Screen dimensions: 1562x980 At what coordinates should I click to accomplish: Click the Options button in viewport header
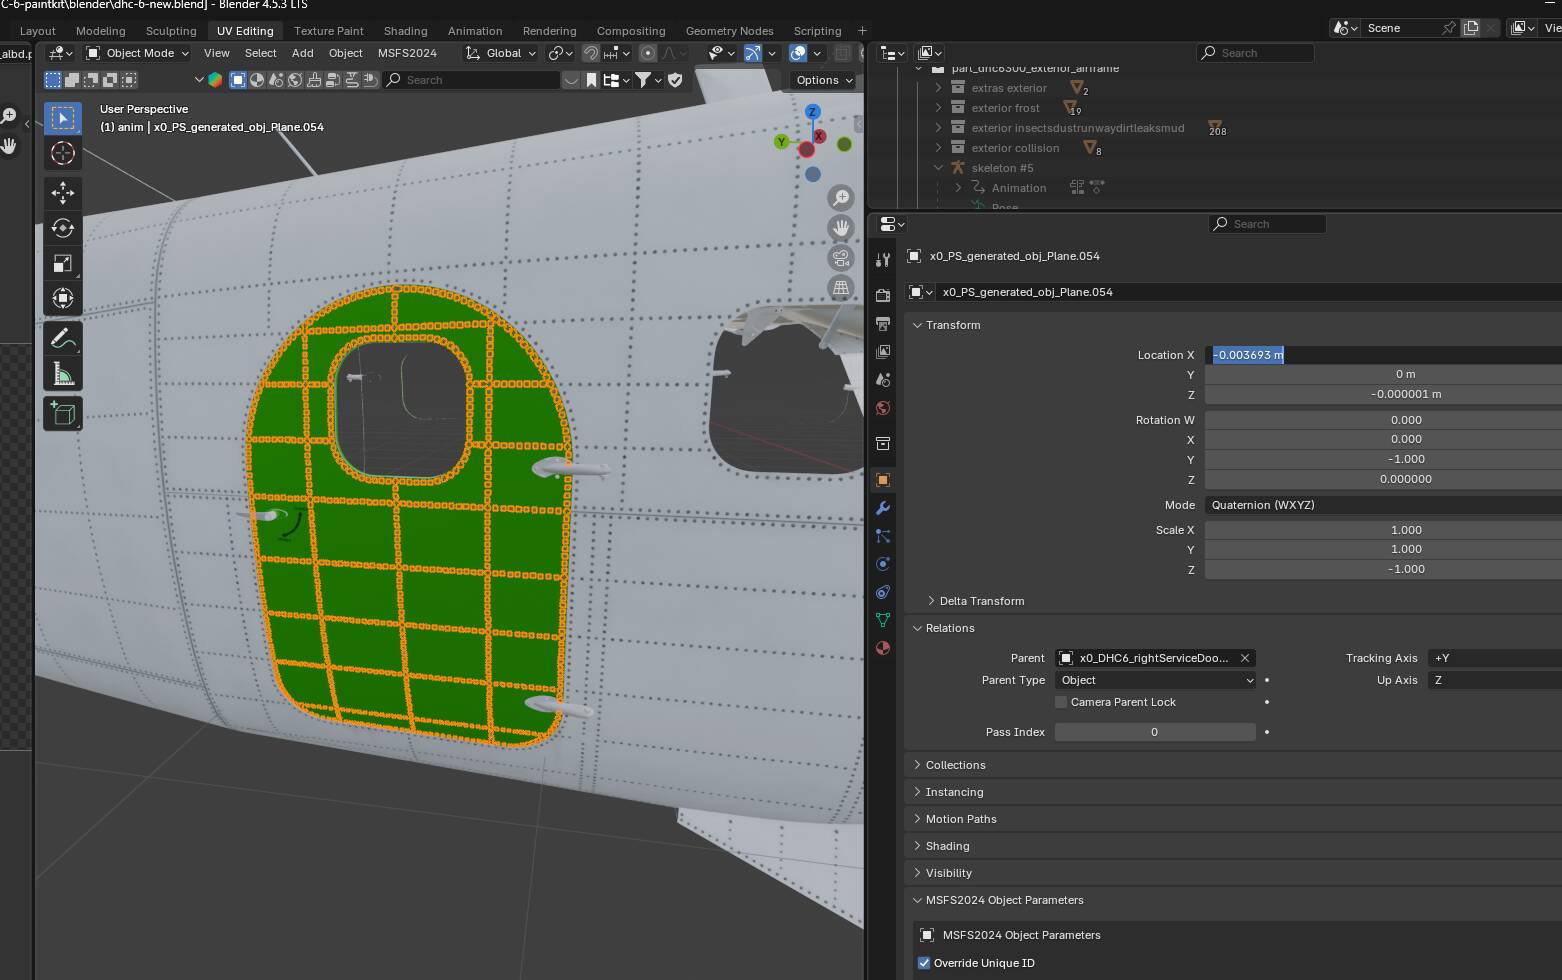pos(824,80)
